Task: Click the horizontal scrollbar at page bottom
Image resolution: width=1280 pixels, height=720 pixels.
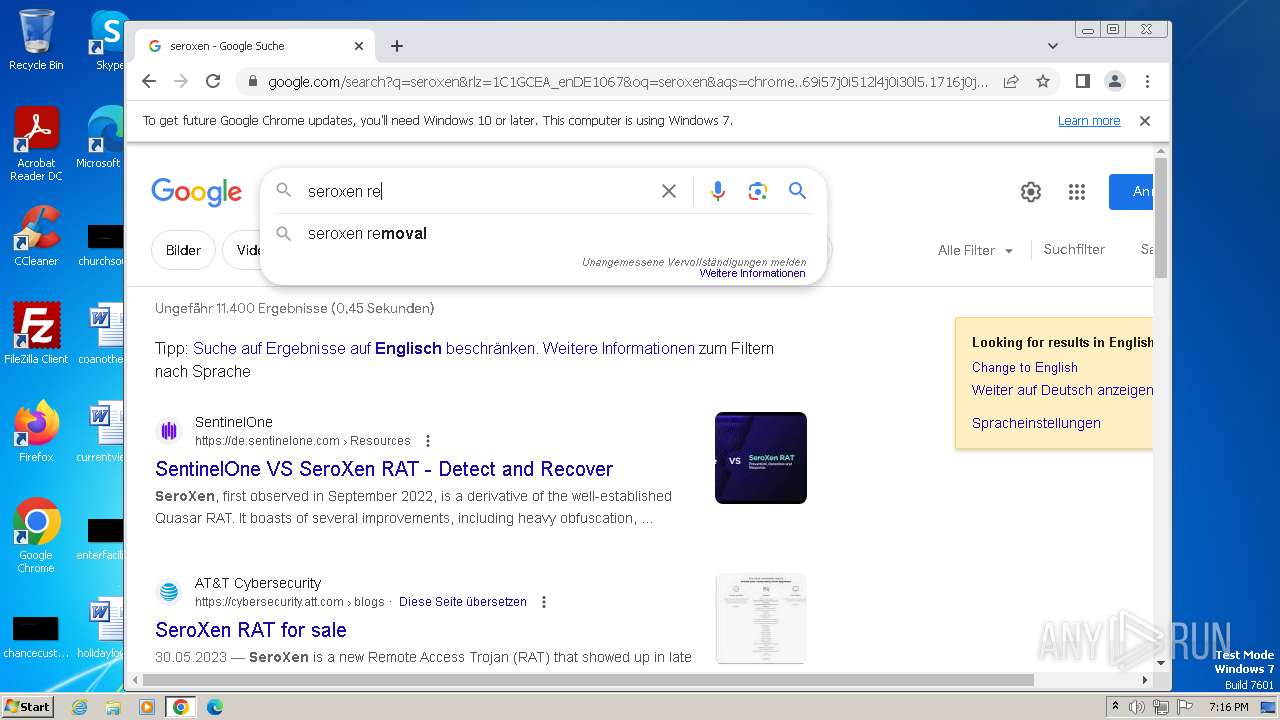Action: [x=588, y=680]
